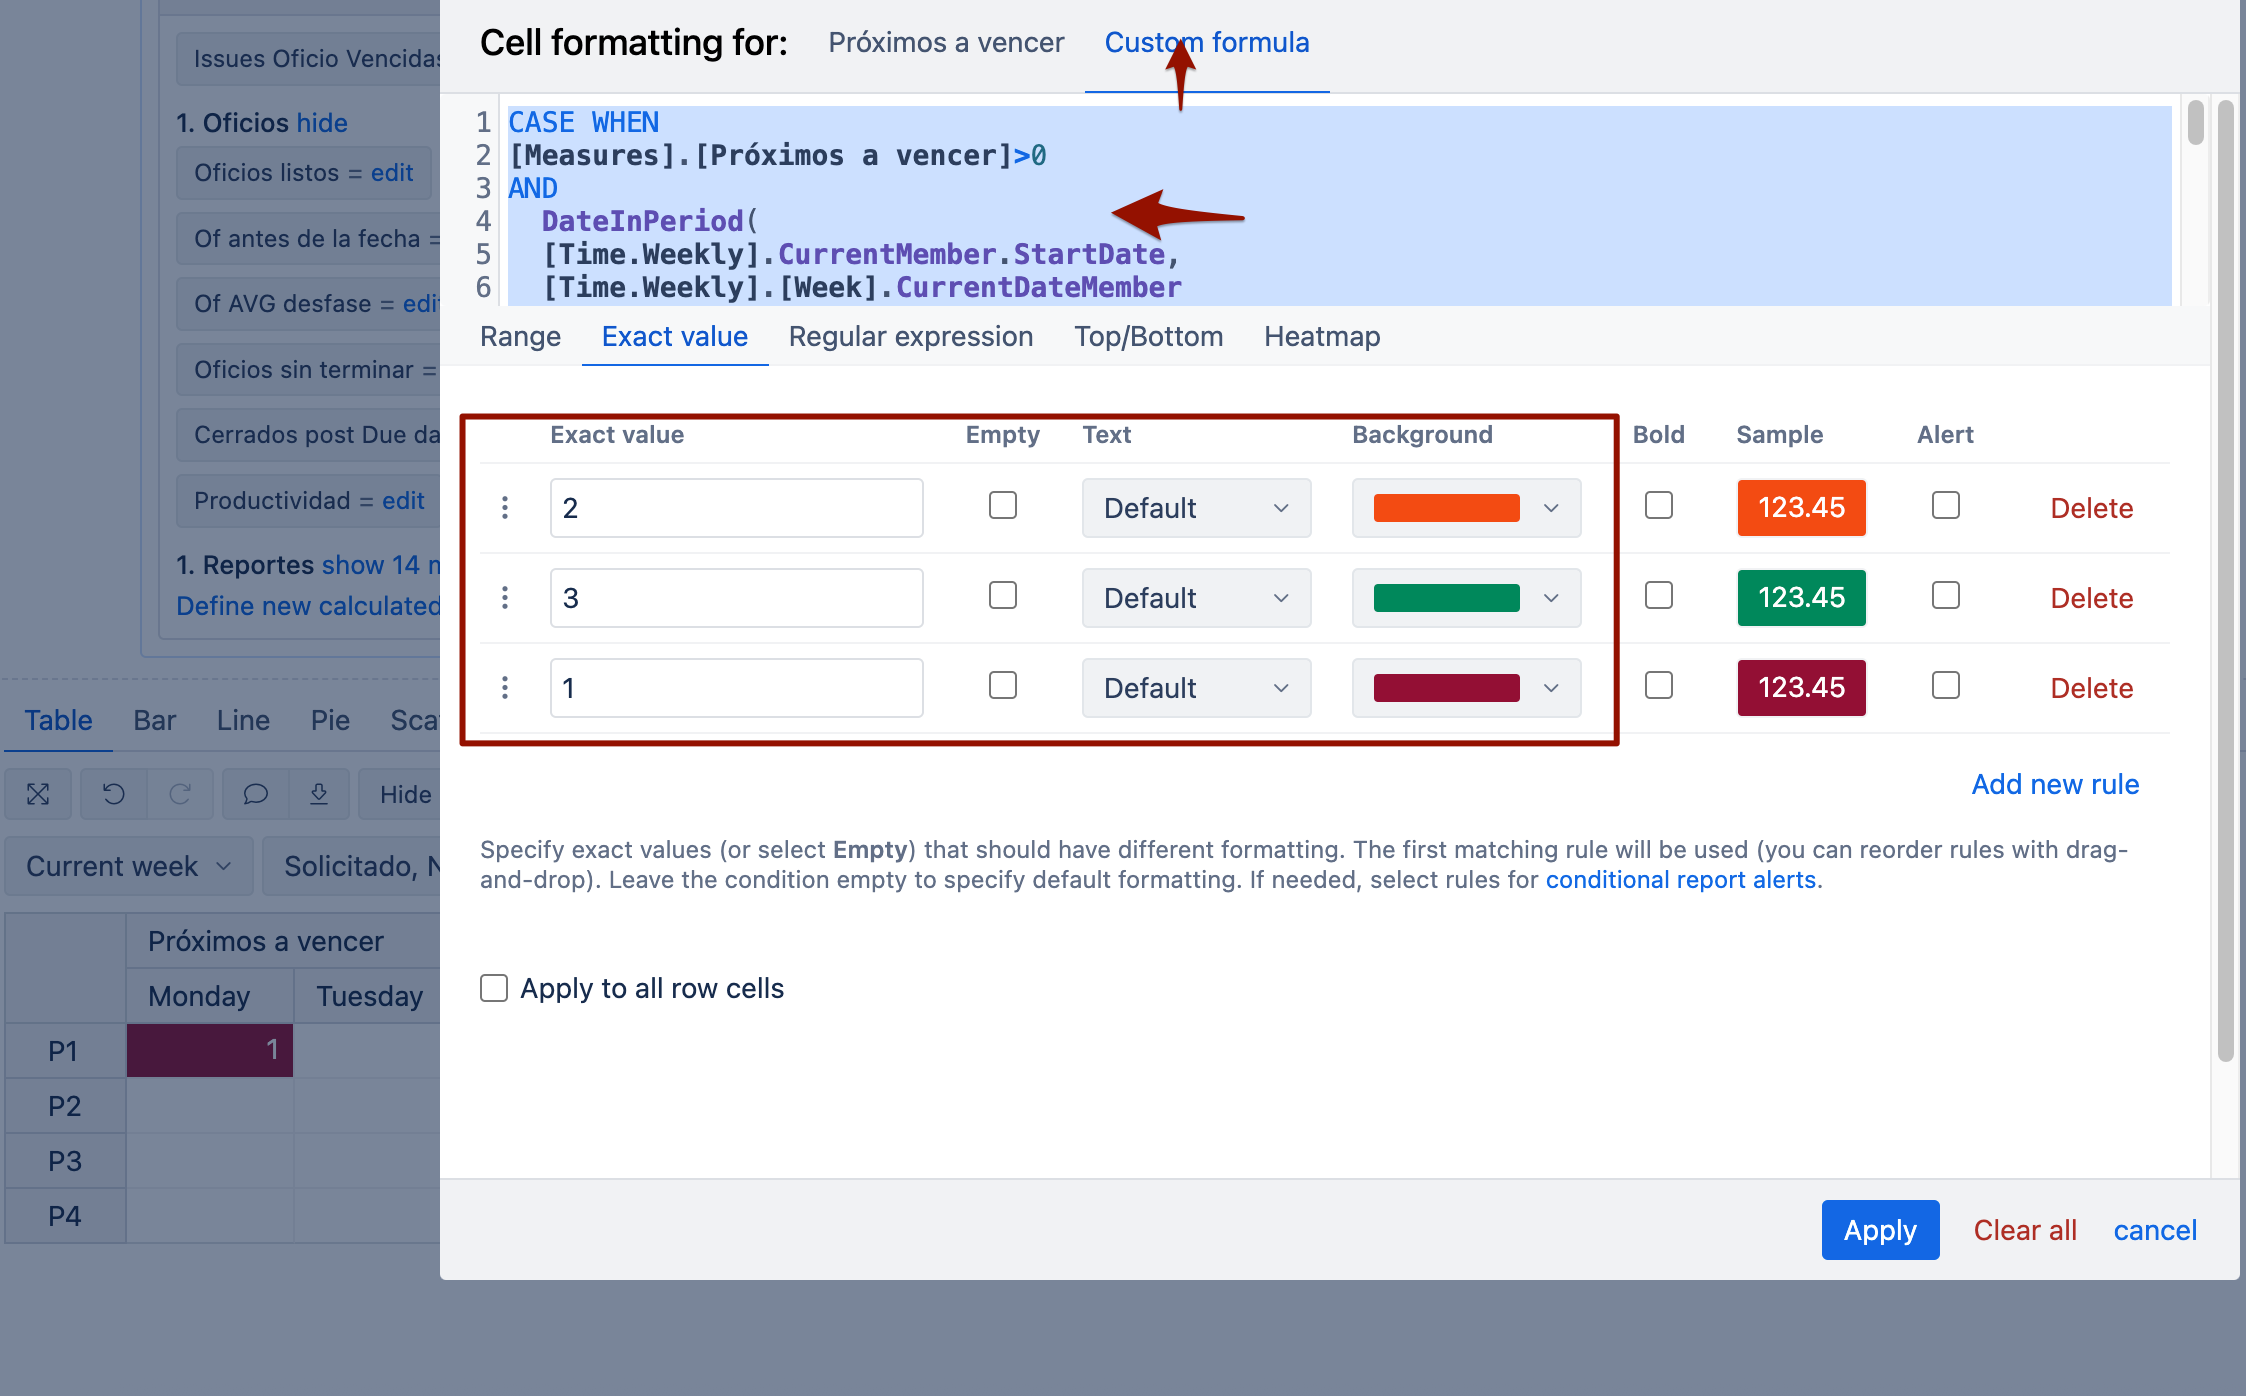Open the Text color dropdown for value 2
The image size is (2246, 1396).
pos(1196,508)
